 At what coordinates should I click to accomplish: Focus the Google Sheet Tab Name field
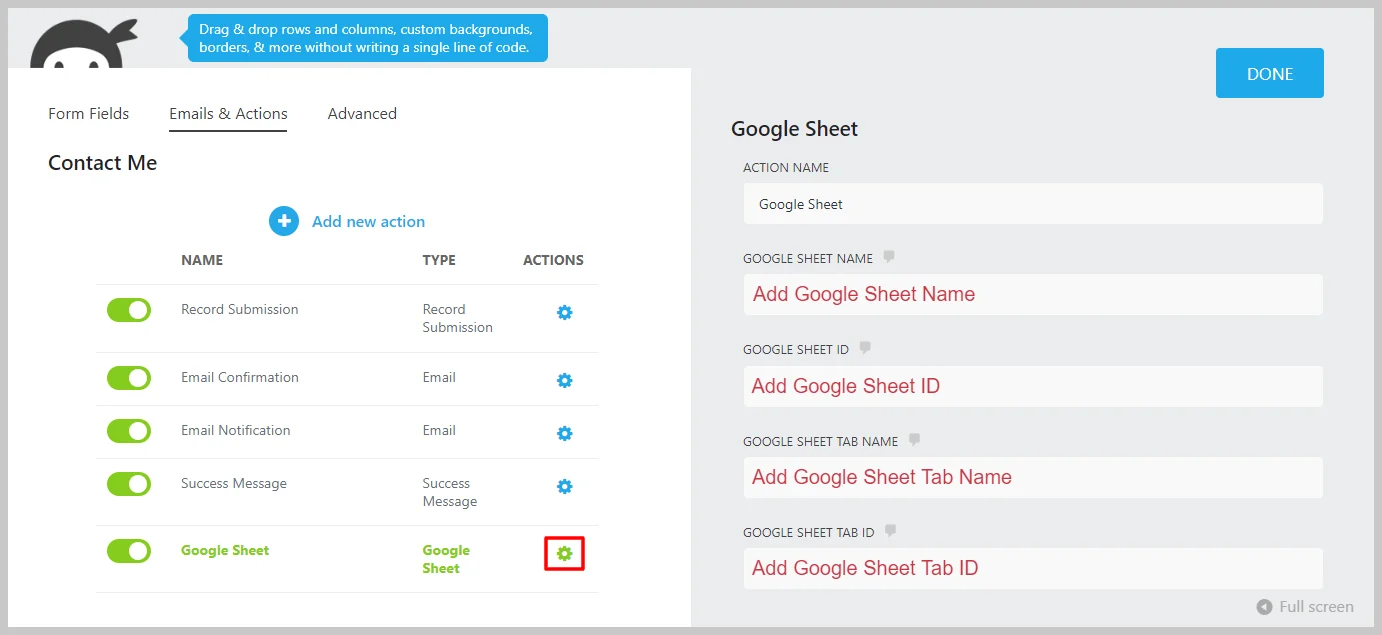click(1032, 478)
